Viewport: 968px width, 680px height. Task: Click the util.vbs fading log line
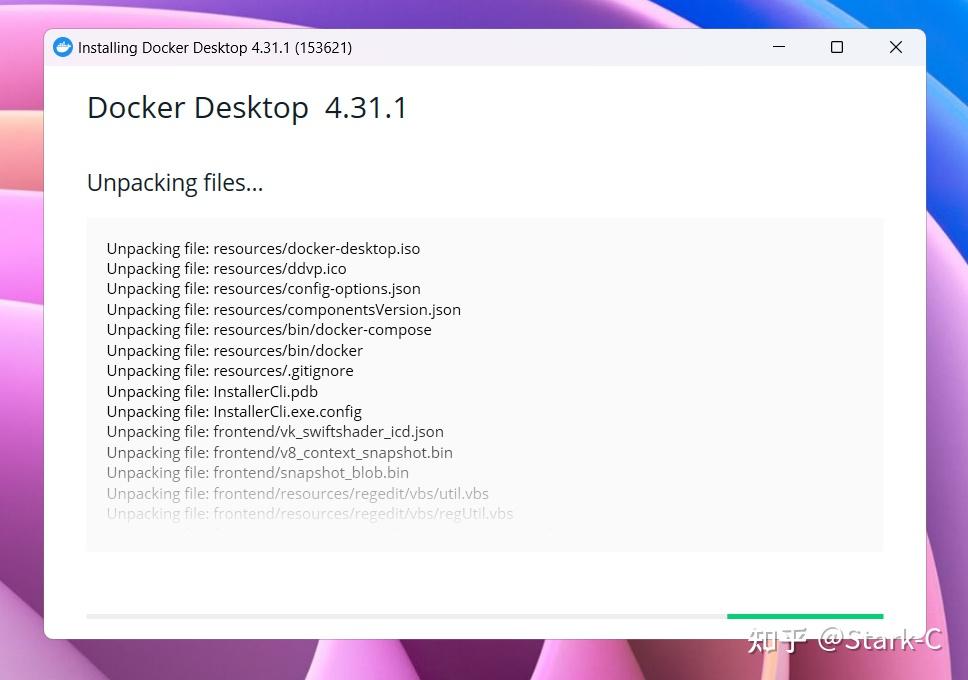point(298,493)
